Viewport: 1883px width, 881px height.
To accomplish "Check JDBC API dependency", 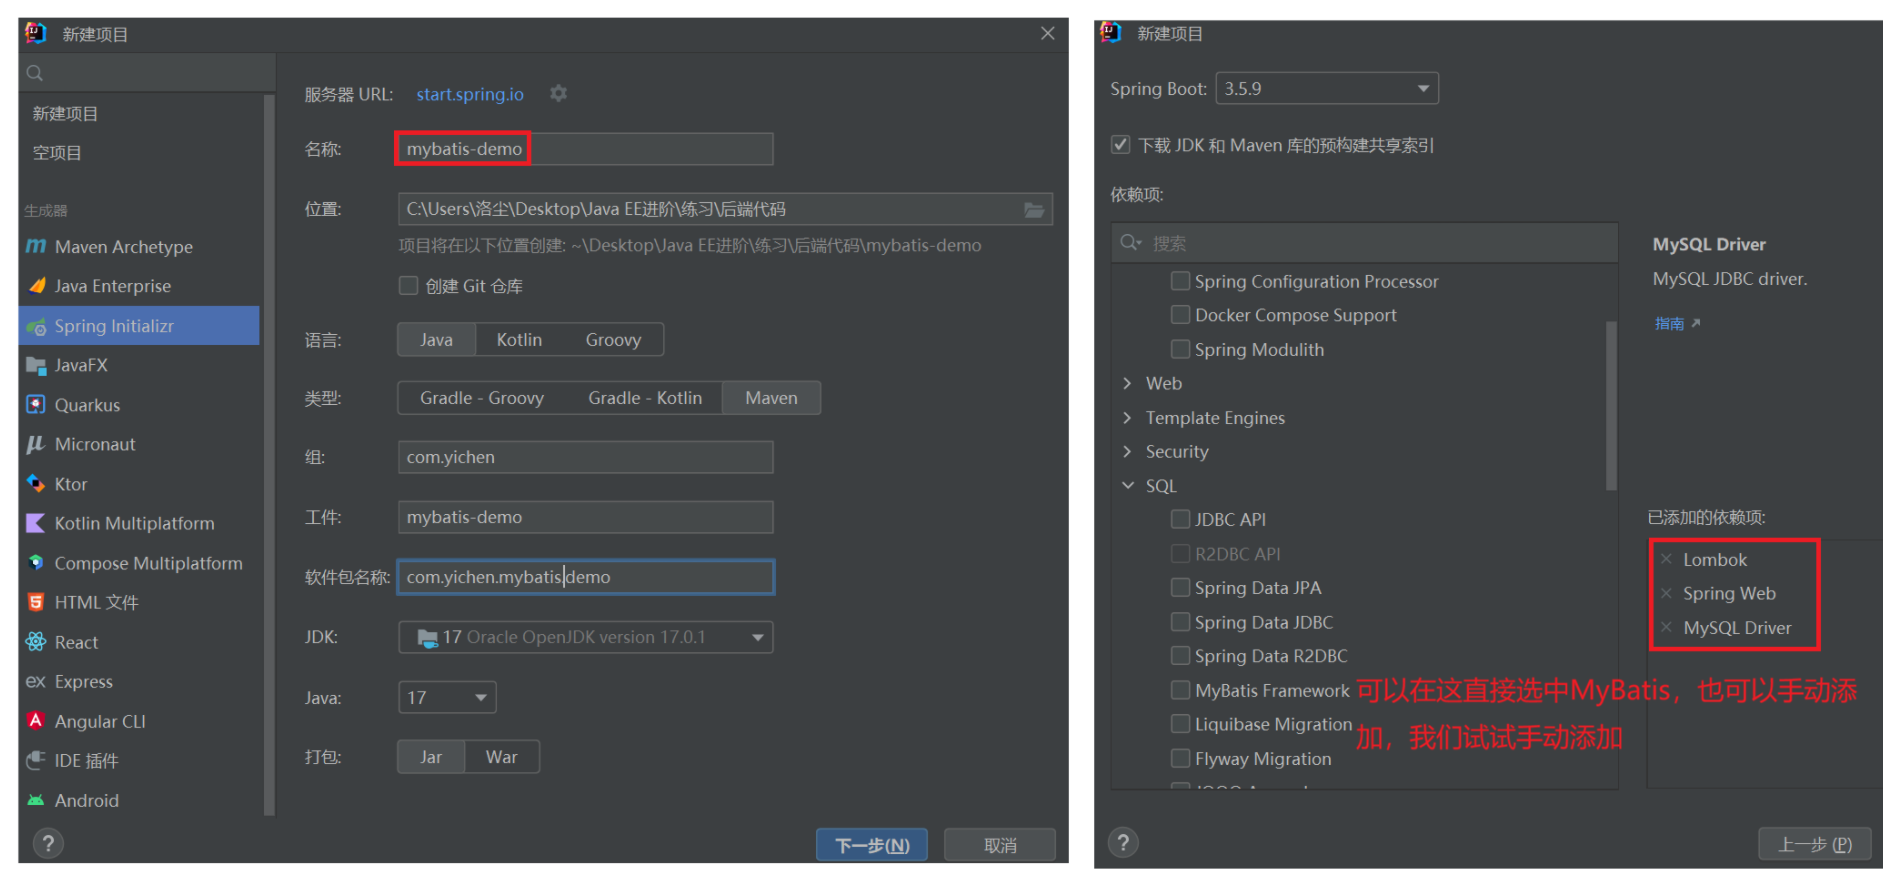I will tap(1180, 519).
